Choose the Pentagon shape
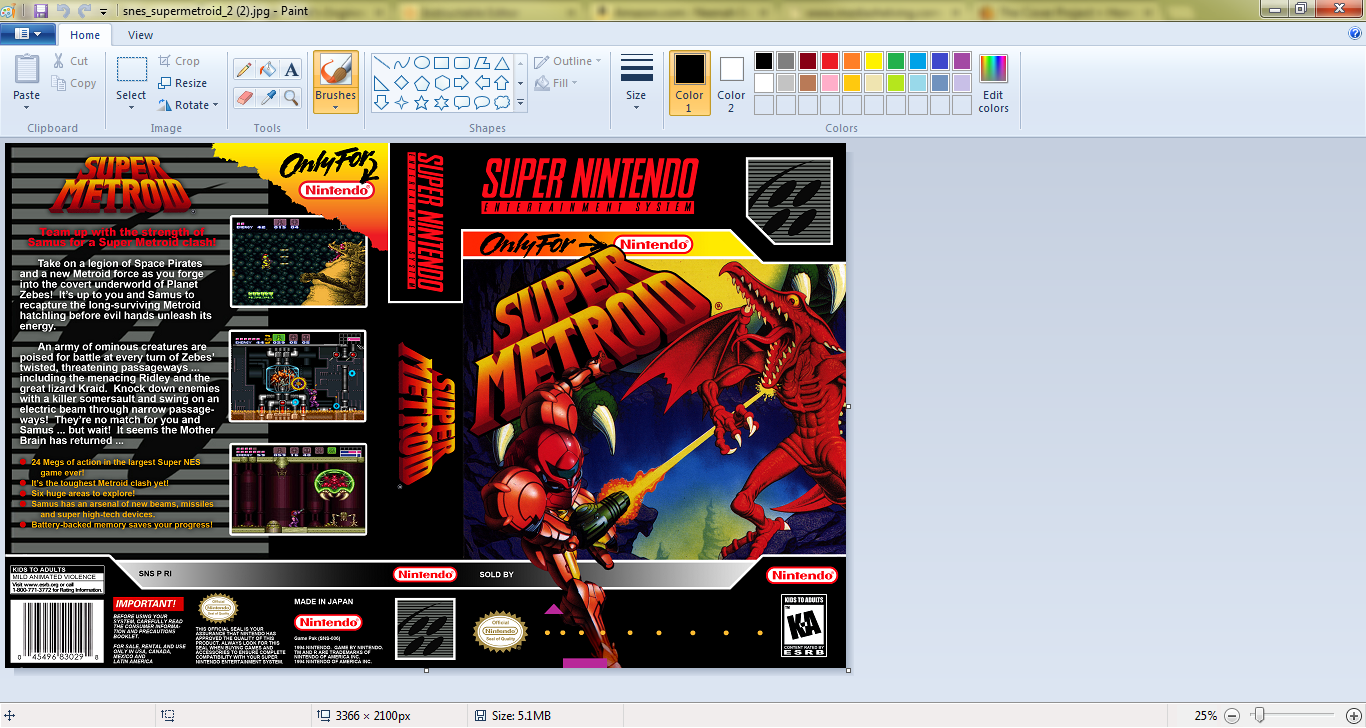Viewport: 1366px width, 728px height. coord(421,82)
